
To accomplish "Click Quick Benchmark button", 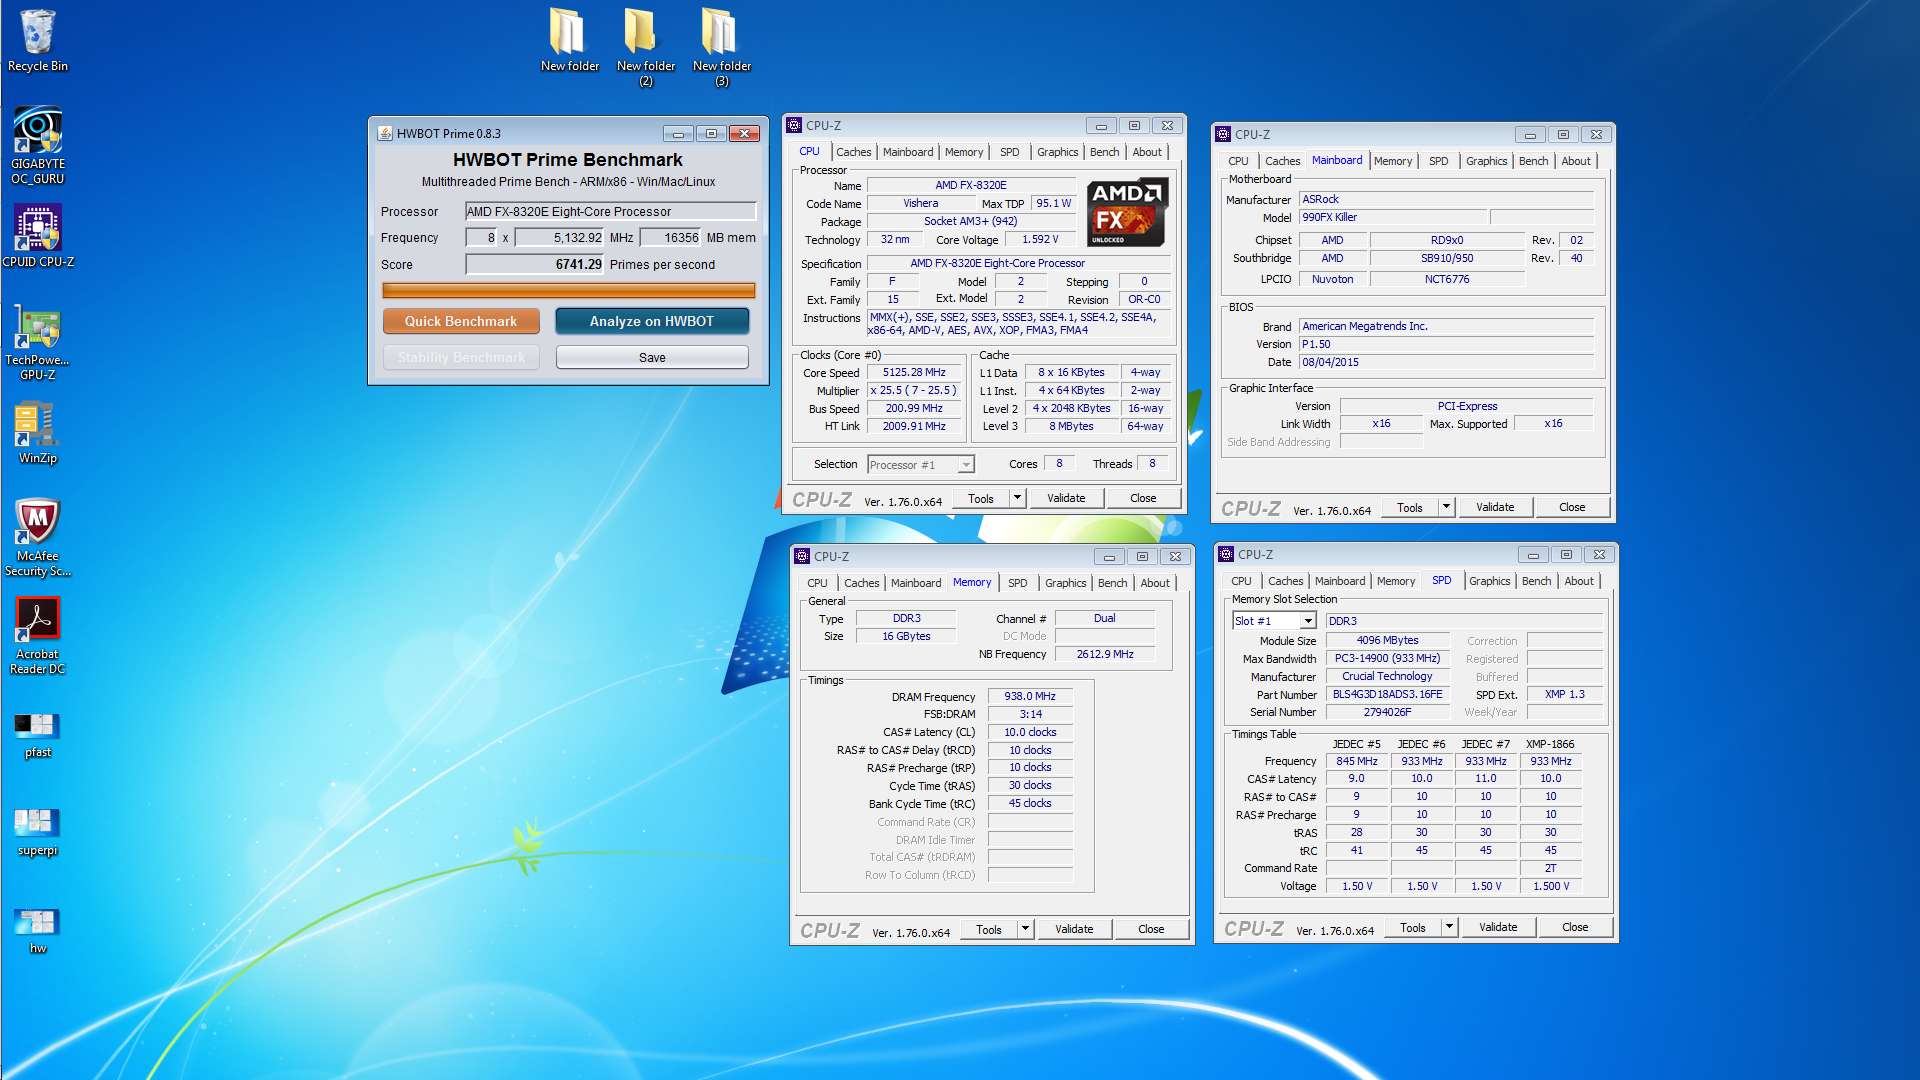I will pyautogui.click(x=461, y=321).
